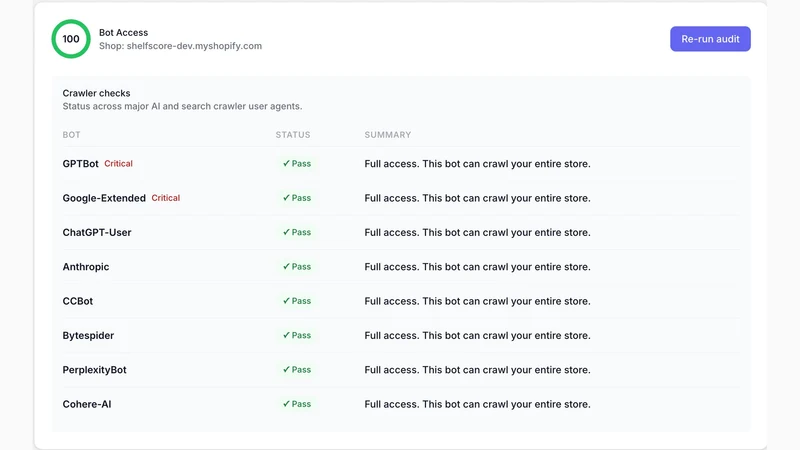Click the Pass status for Google-Extended
The image size is (800, 450).
297,198
